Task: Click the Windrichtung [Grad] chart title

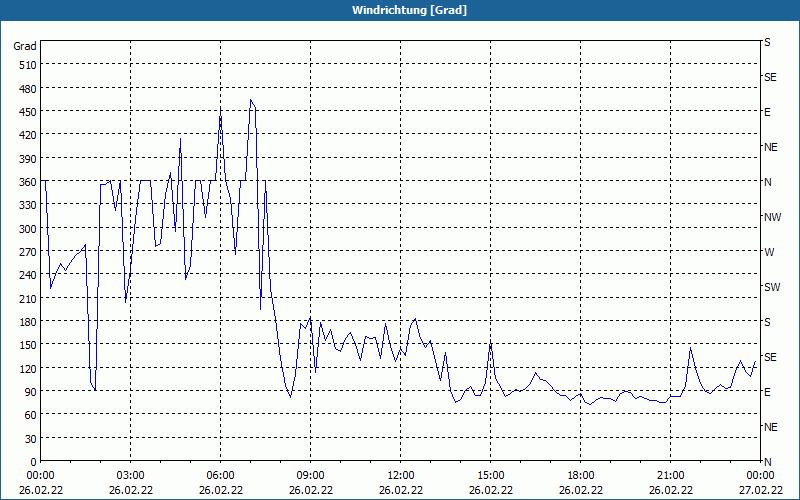Action: point(409,10)
